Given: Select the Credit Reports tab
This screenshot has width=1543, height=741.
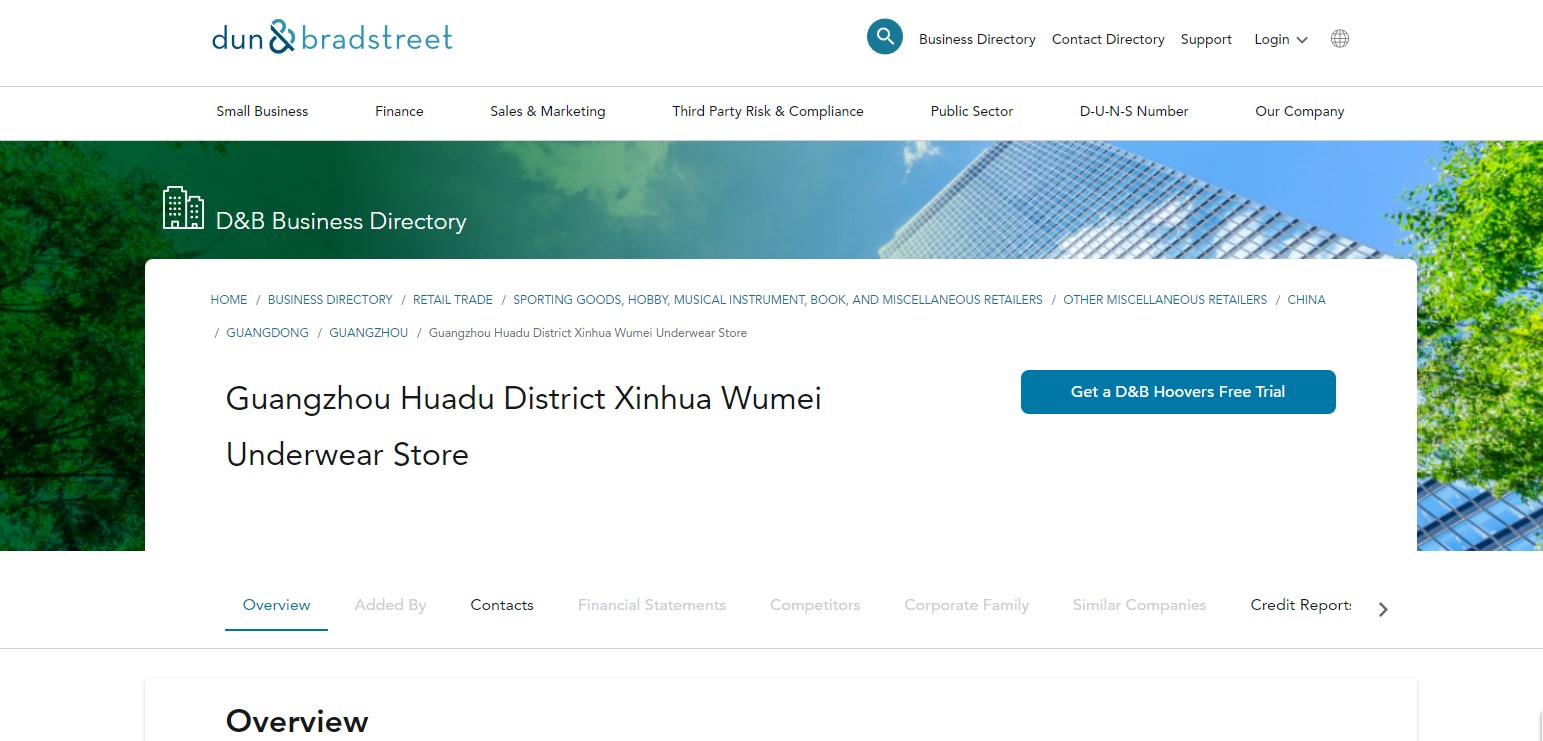Looking at the screenshot, I should (1300, 605).
